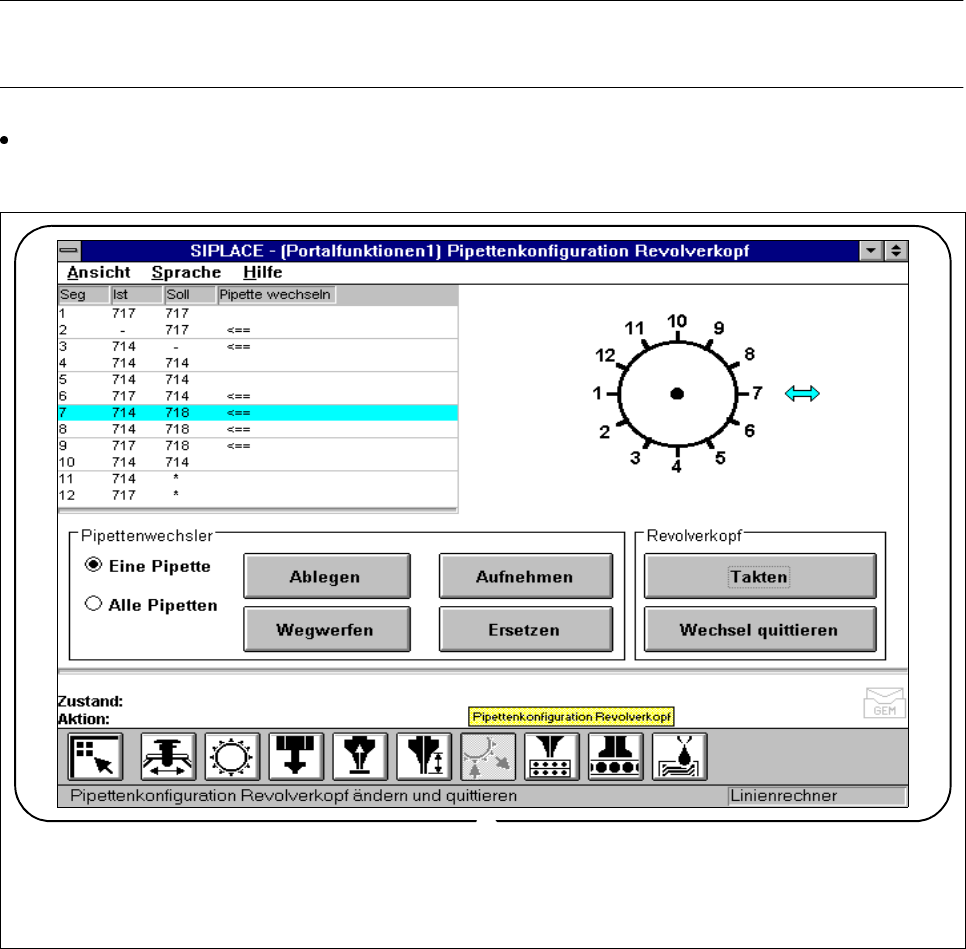This screenshot has height=949, width=966.
Task: Click the nozzle with downward arrow toolbar icon
Action: 296,756
